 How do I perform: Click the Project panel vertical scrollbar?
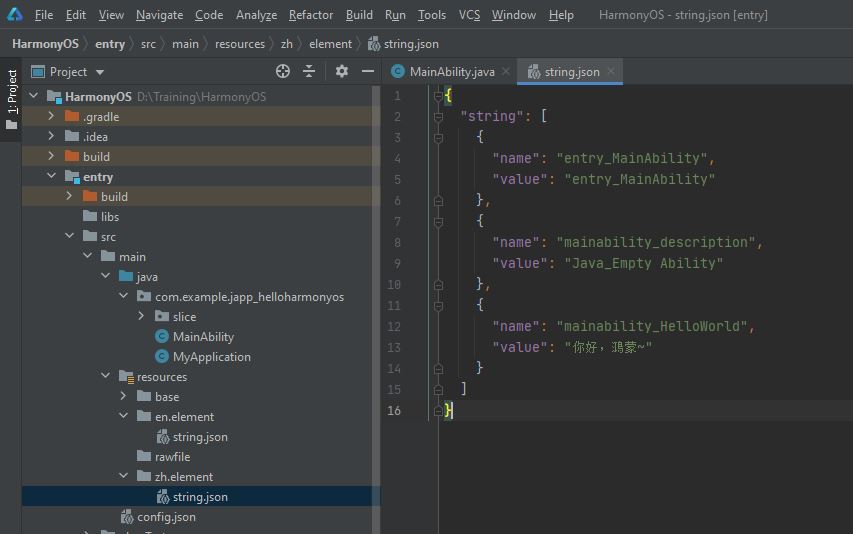(376, 310)
